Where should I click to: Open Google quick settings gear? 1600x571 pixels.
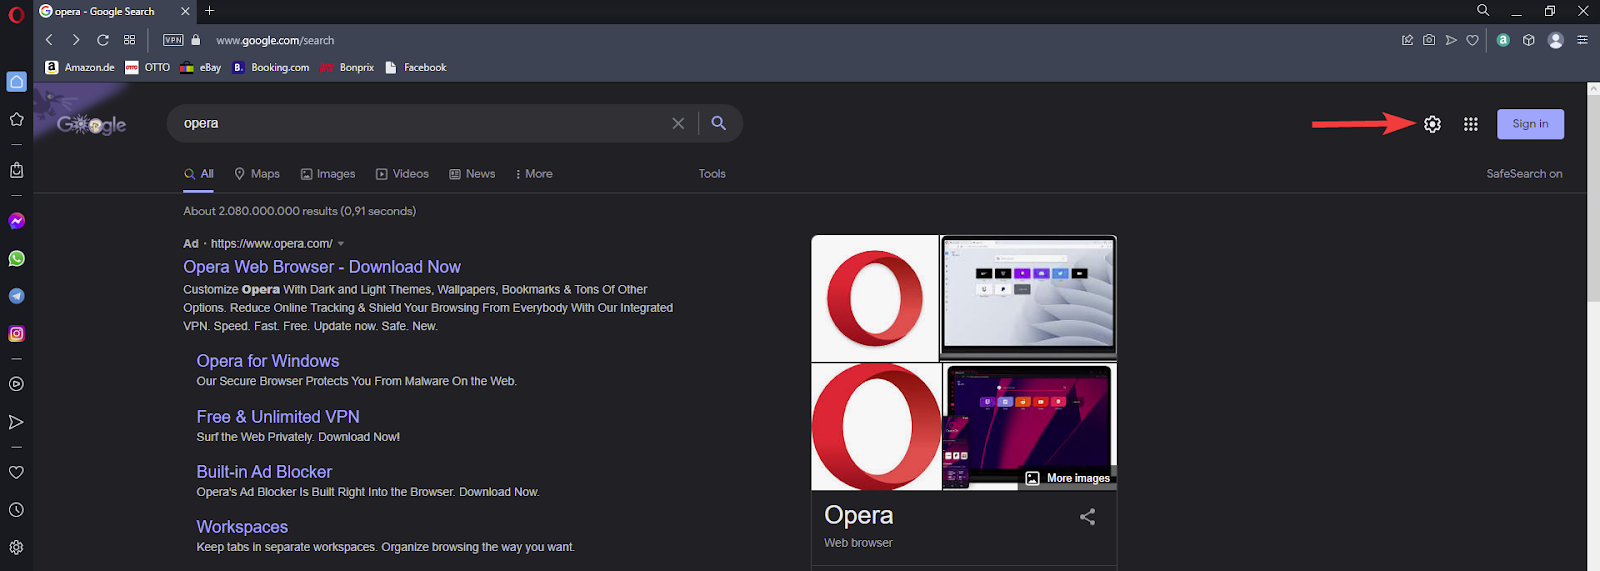[x=1432, y=124]
